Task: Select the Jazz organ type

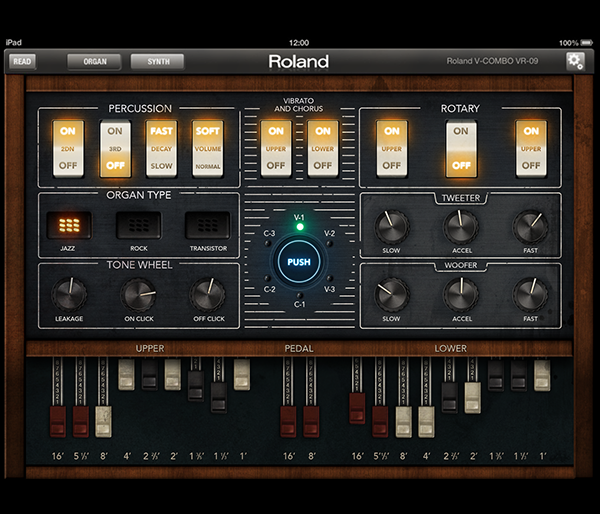Action: 69,226
